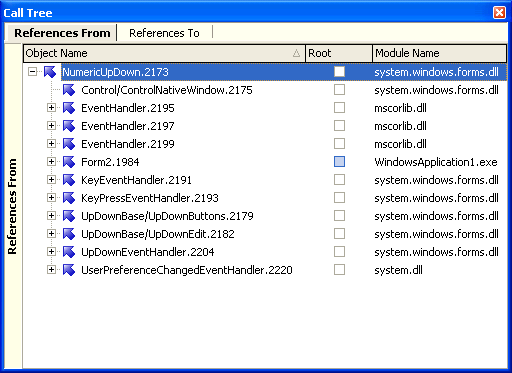Viewport: 512px width, 373px height.
Task: Toggle the Root checkbox for Form2.1984
Action: click(x=339, y=162)
